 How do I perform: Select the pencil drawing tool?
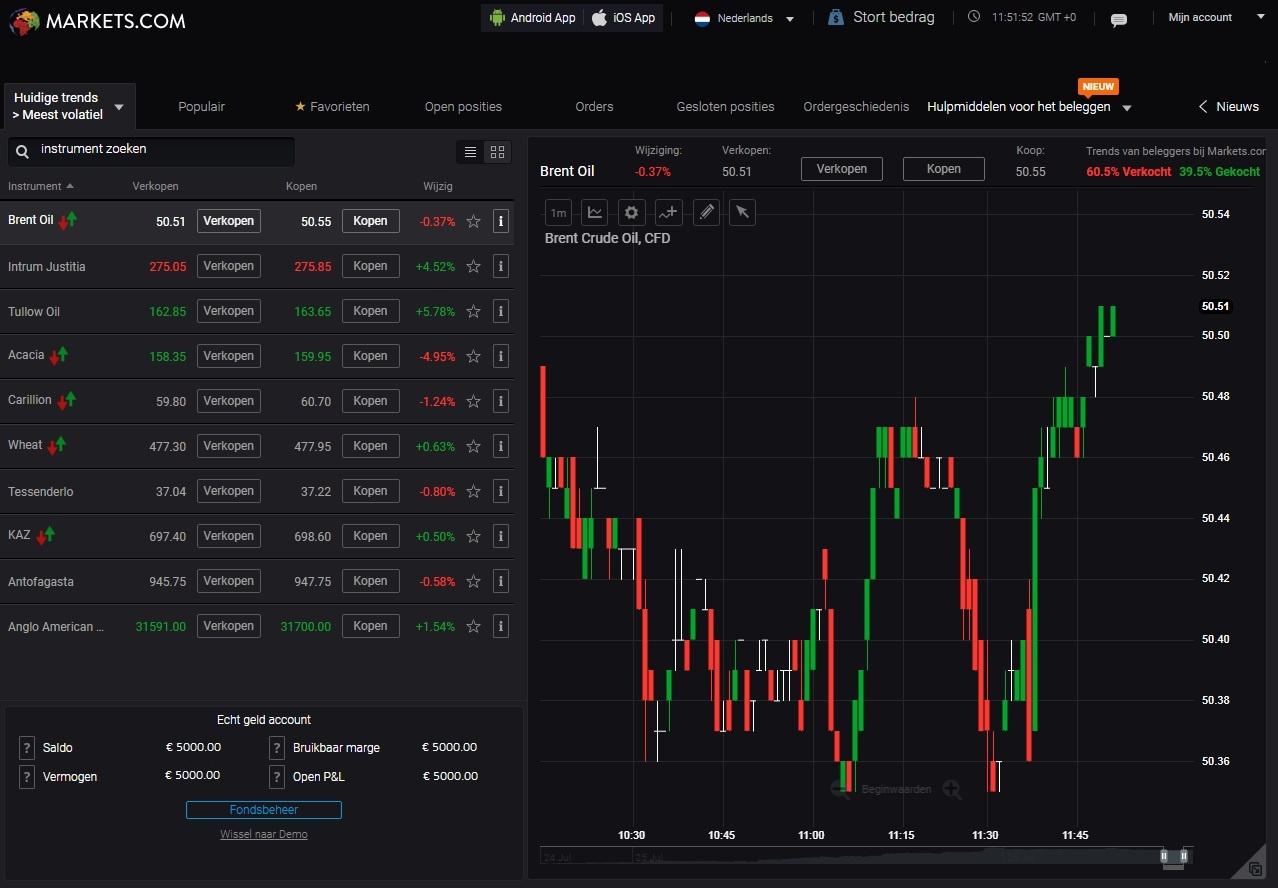[x=706, y=212]
